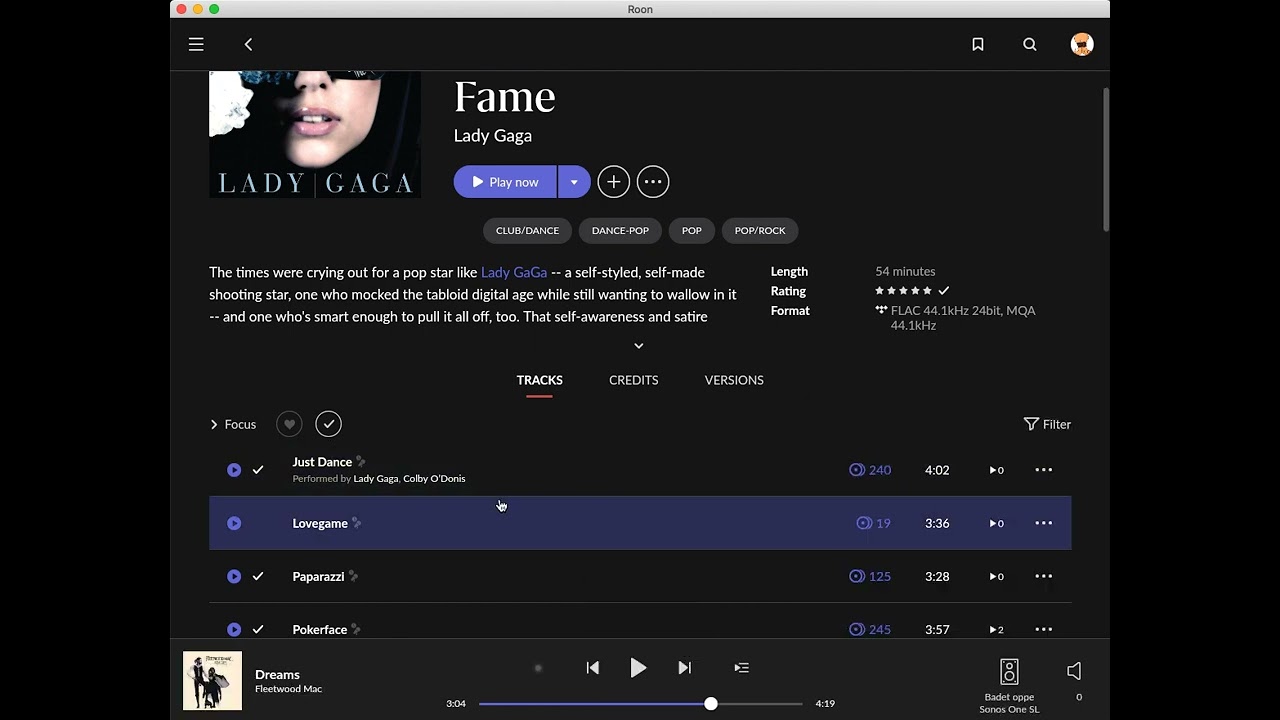
Task: Open the Fame album cover art
Action: pos(315,134)
